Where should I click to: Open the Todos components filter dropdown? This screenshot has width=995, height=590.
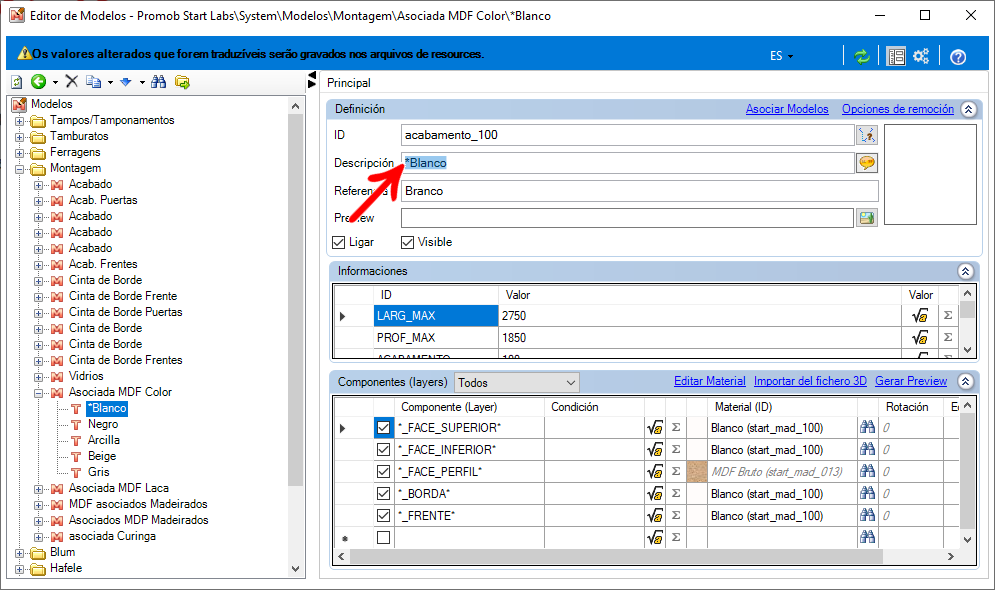point(517,383)
